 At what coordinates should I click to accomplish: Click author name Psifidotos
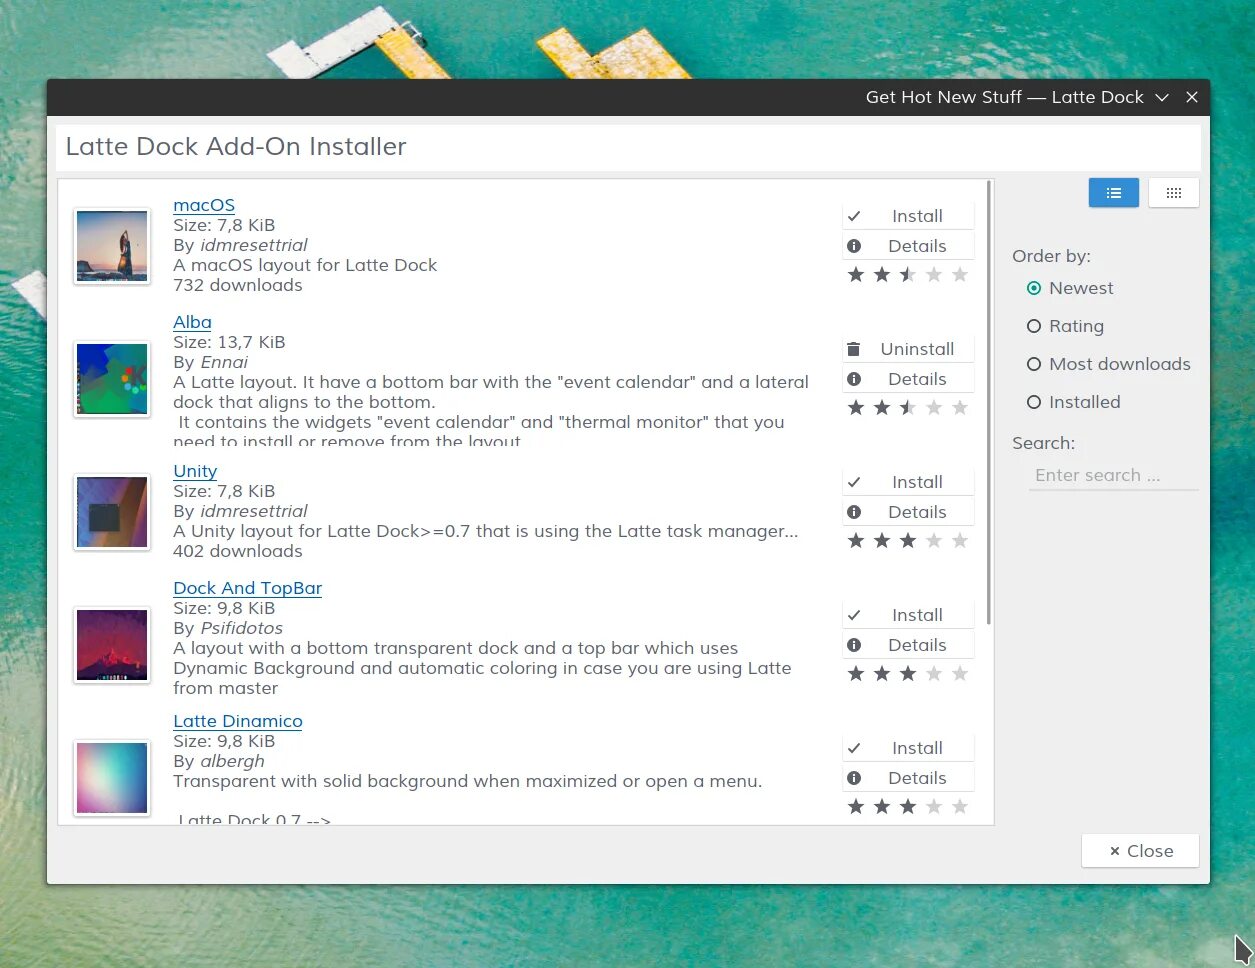coord(241,628)
